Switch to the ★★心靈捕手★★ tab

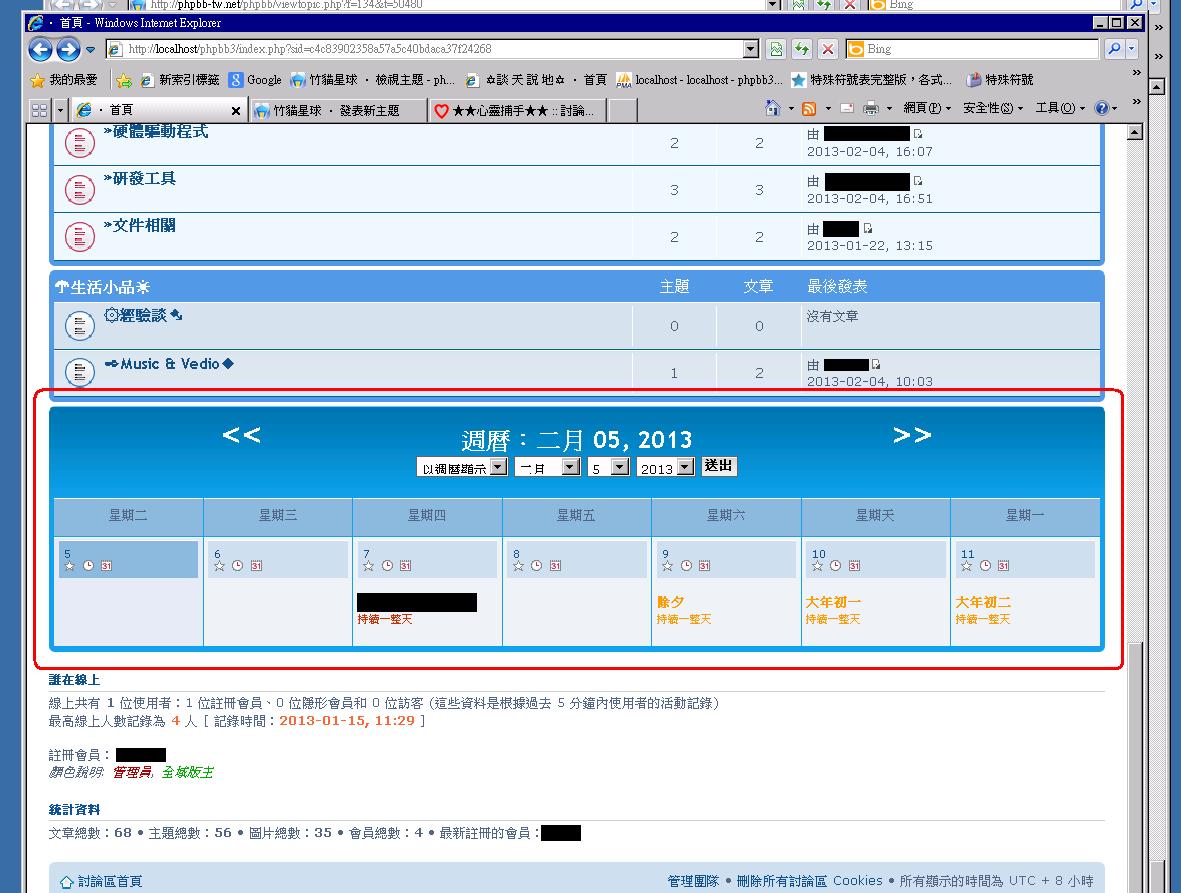coord(518,111)
